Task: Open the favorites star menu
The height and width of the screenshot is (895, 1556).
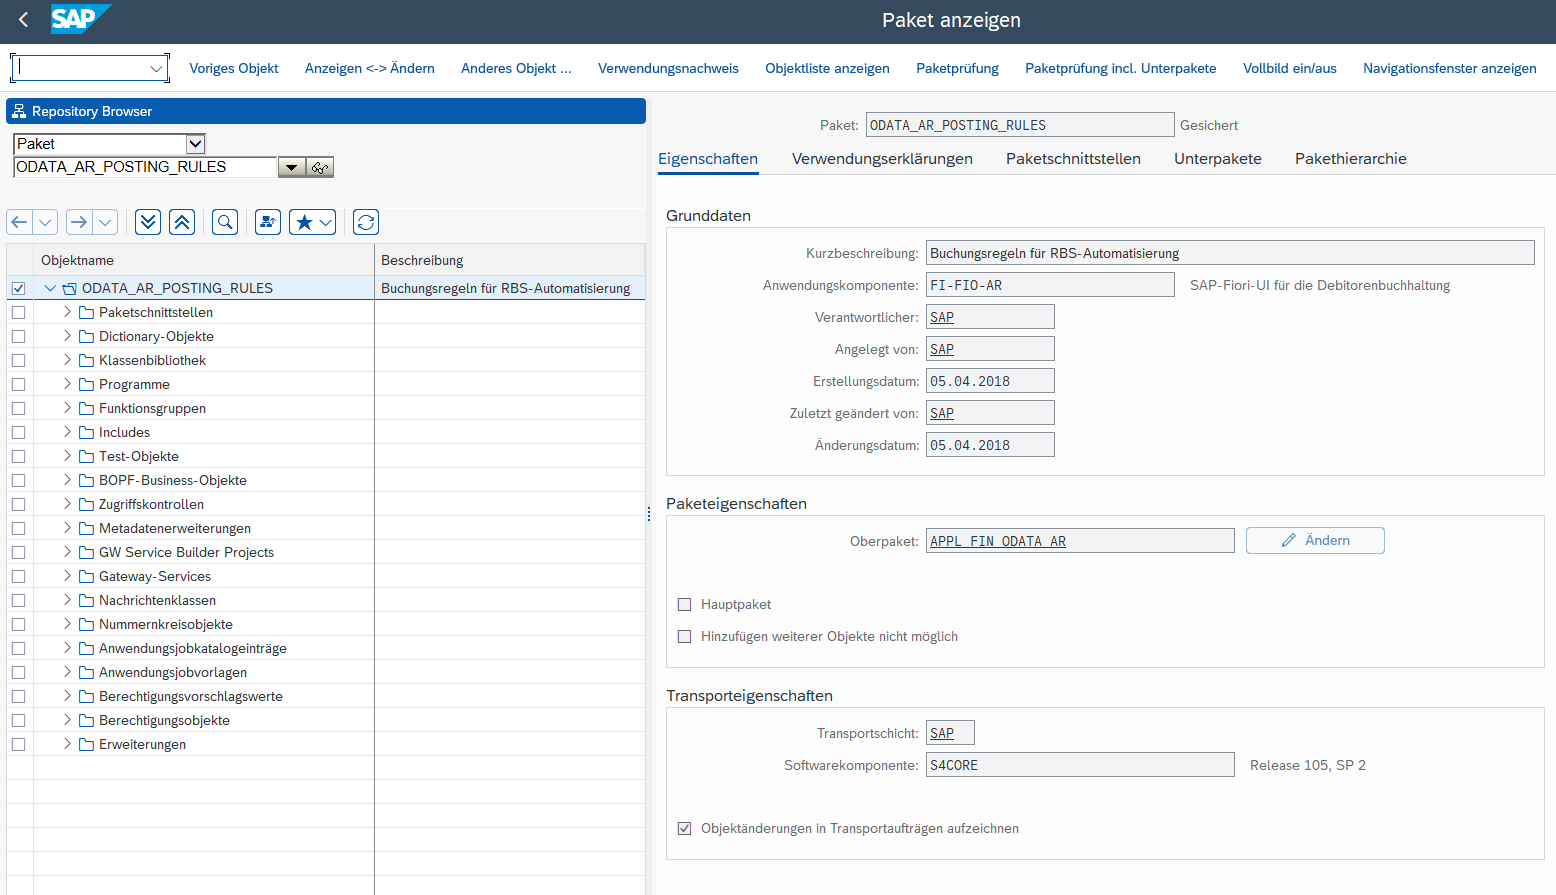Action: [x=312, y=222]
